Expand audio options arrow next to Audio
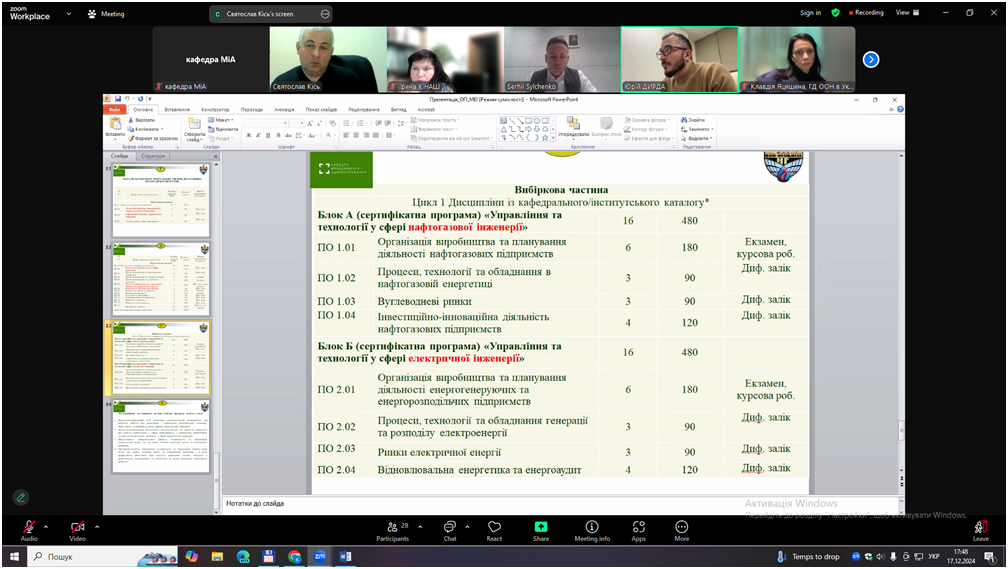The image size is (1008, 569). coord(46,527)
